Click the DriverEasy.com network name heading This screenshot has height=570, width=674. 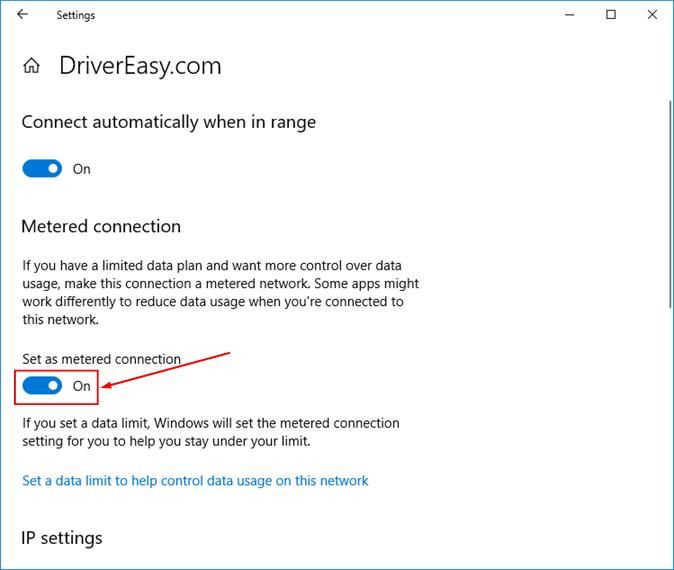(x=140, y=67)
